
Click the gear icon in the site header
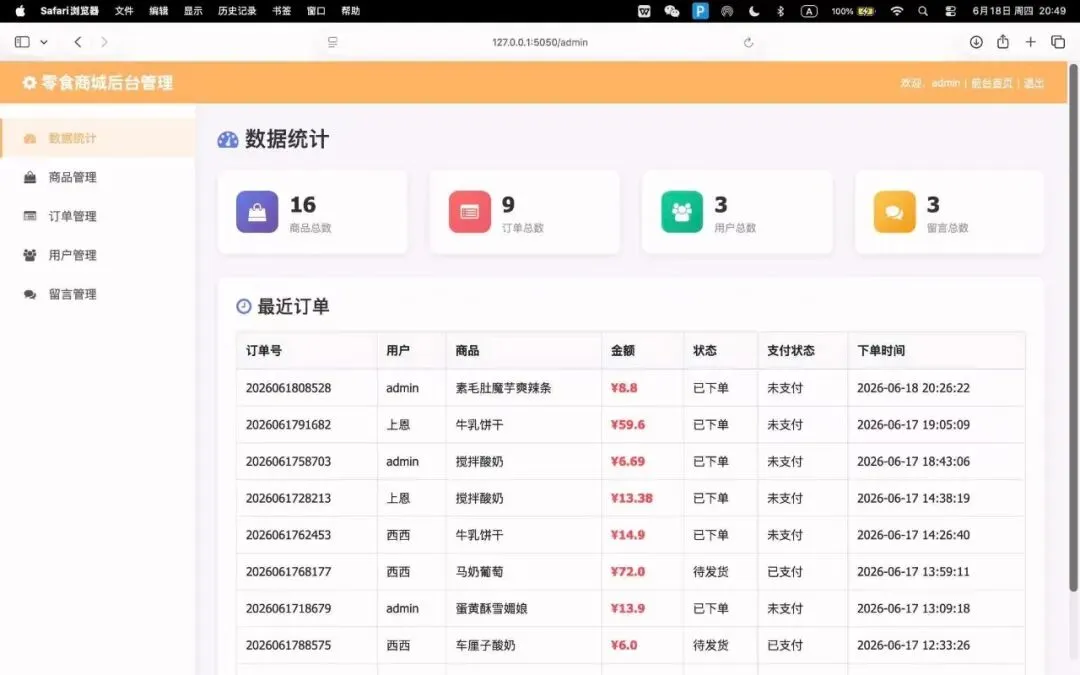[x=29, y=83]
